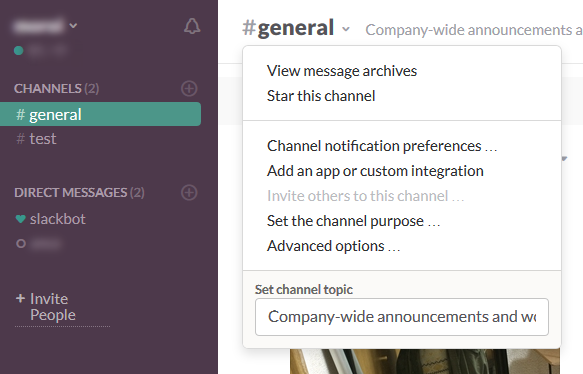Open Channel notification preferences
The height and width of the screenshot is (374, 583).
click(x=382, y=146)
